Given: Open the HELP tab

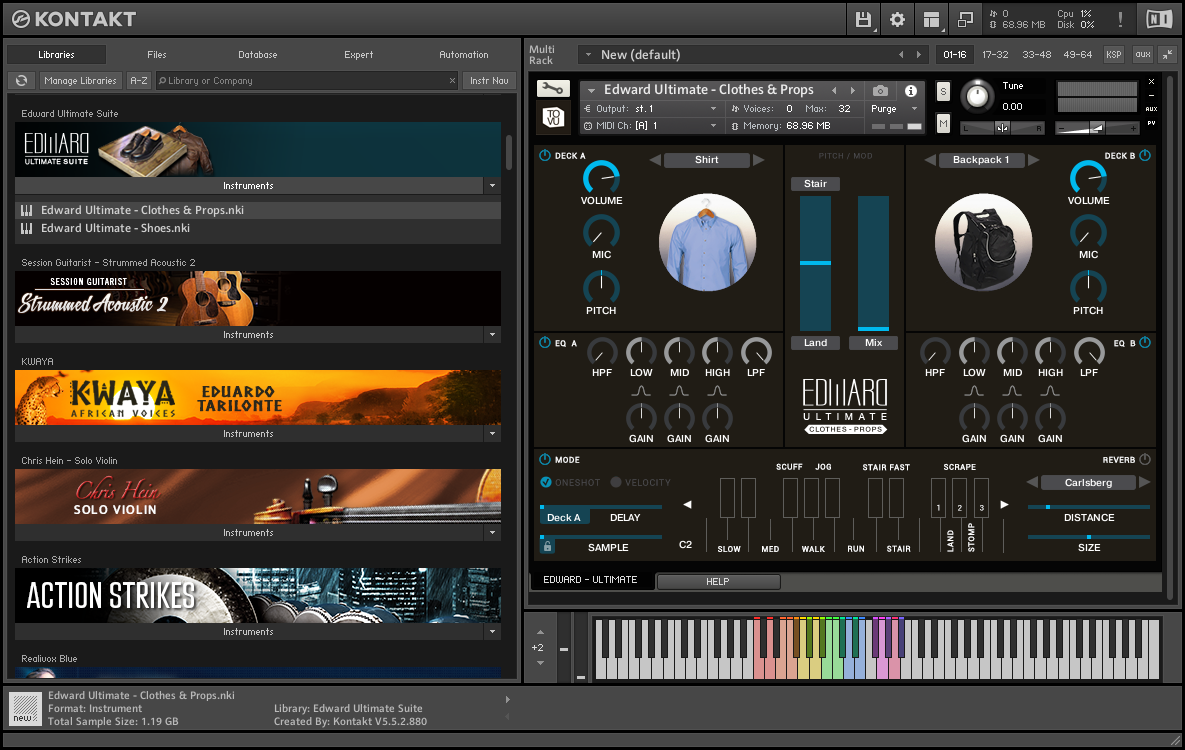Looking at the screenshot, I should [718, 581].
